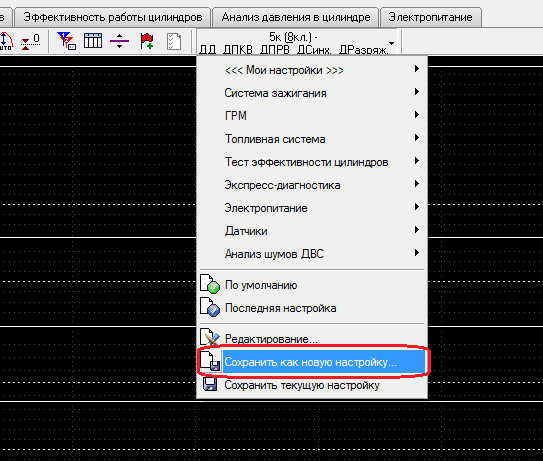Click the auto vertical scale icon
This screenshot has height=461, width=543.
tap(6, 42)
